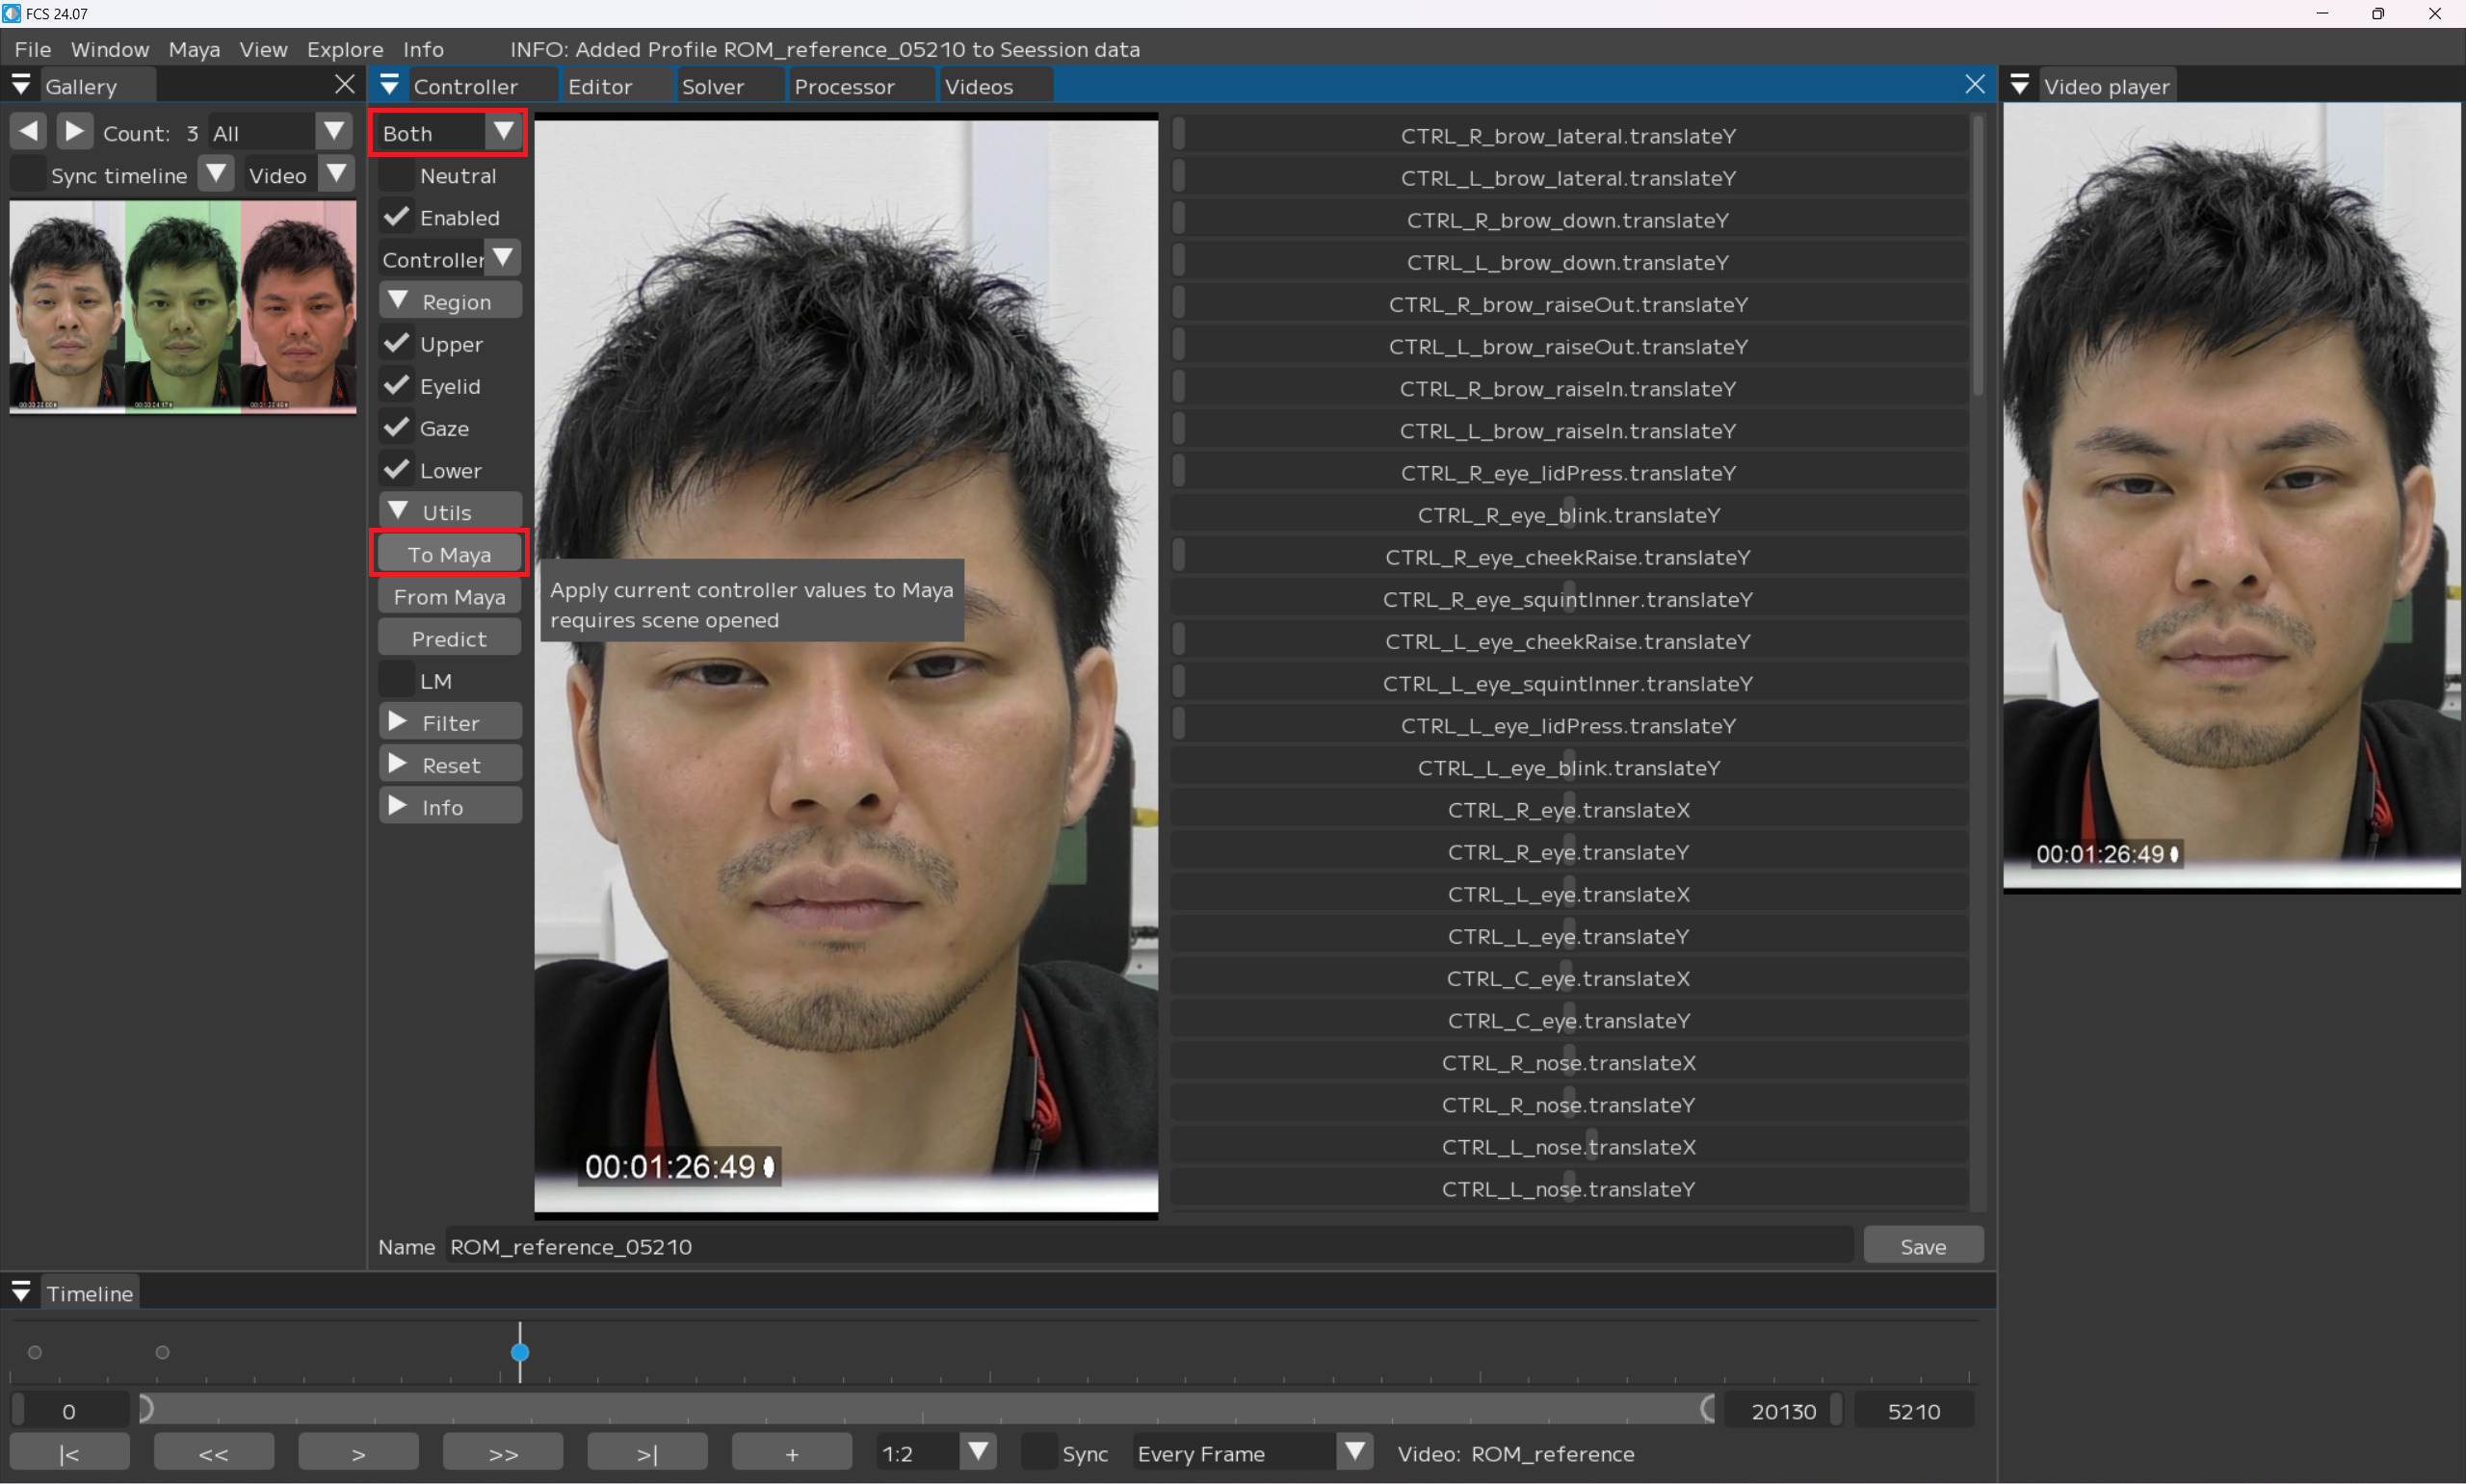Open the Maya menu

pyautogui.click(x=193, y=49)
